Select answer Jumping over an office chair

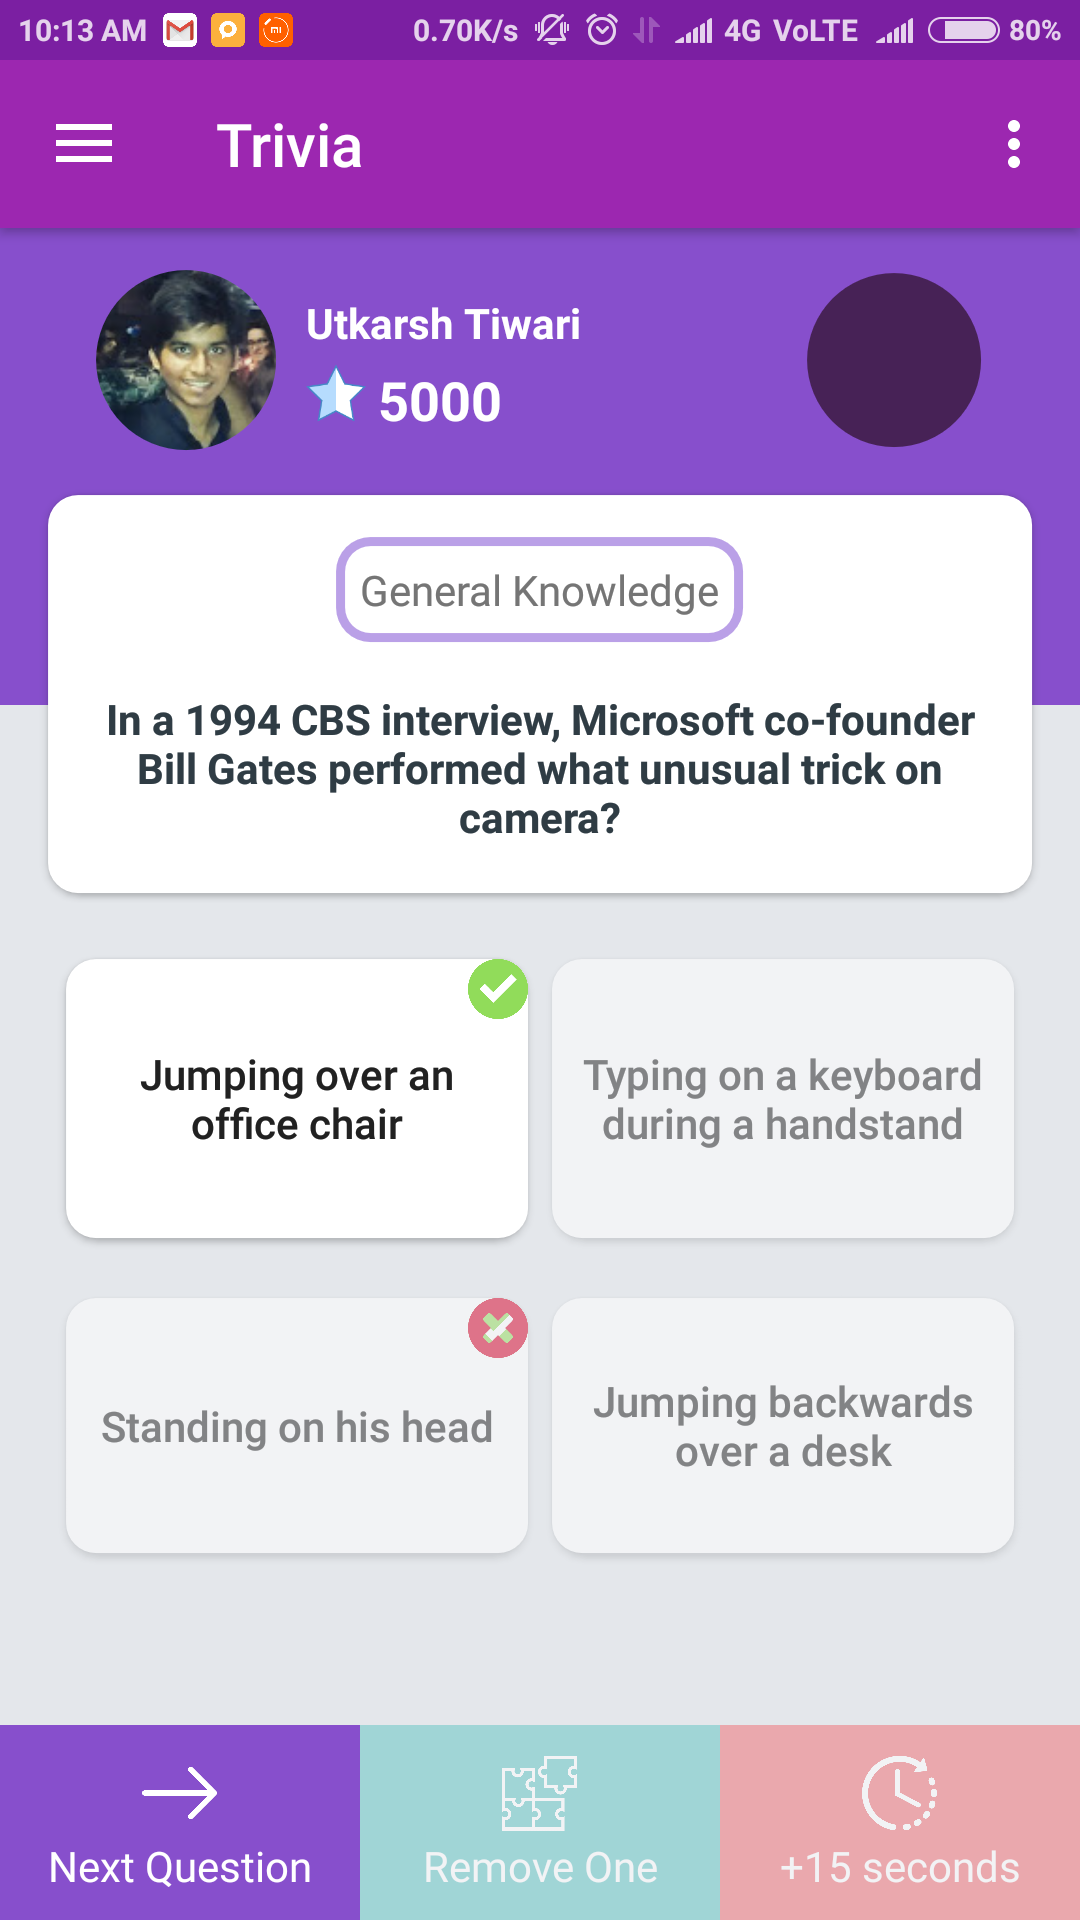click(x=297, y=1098)
